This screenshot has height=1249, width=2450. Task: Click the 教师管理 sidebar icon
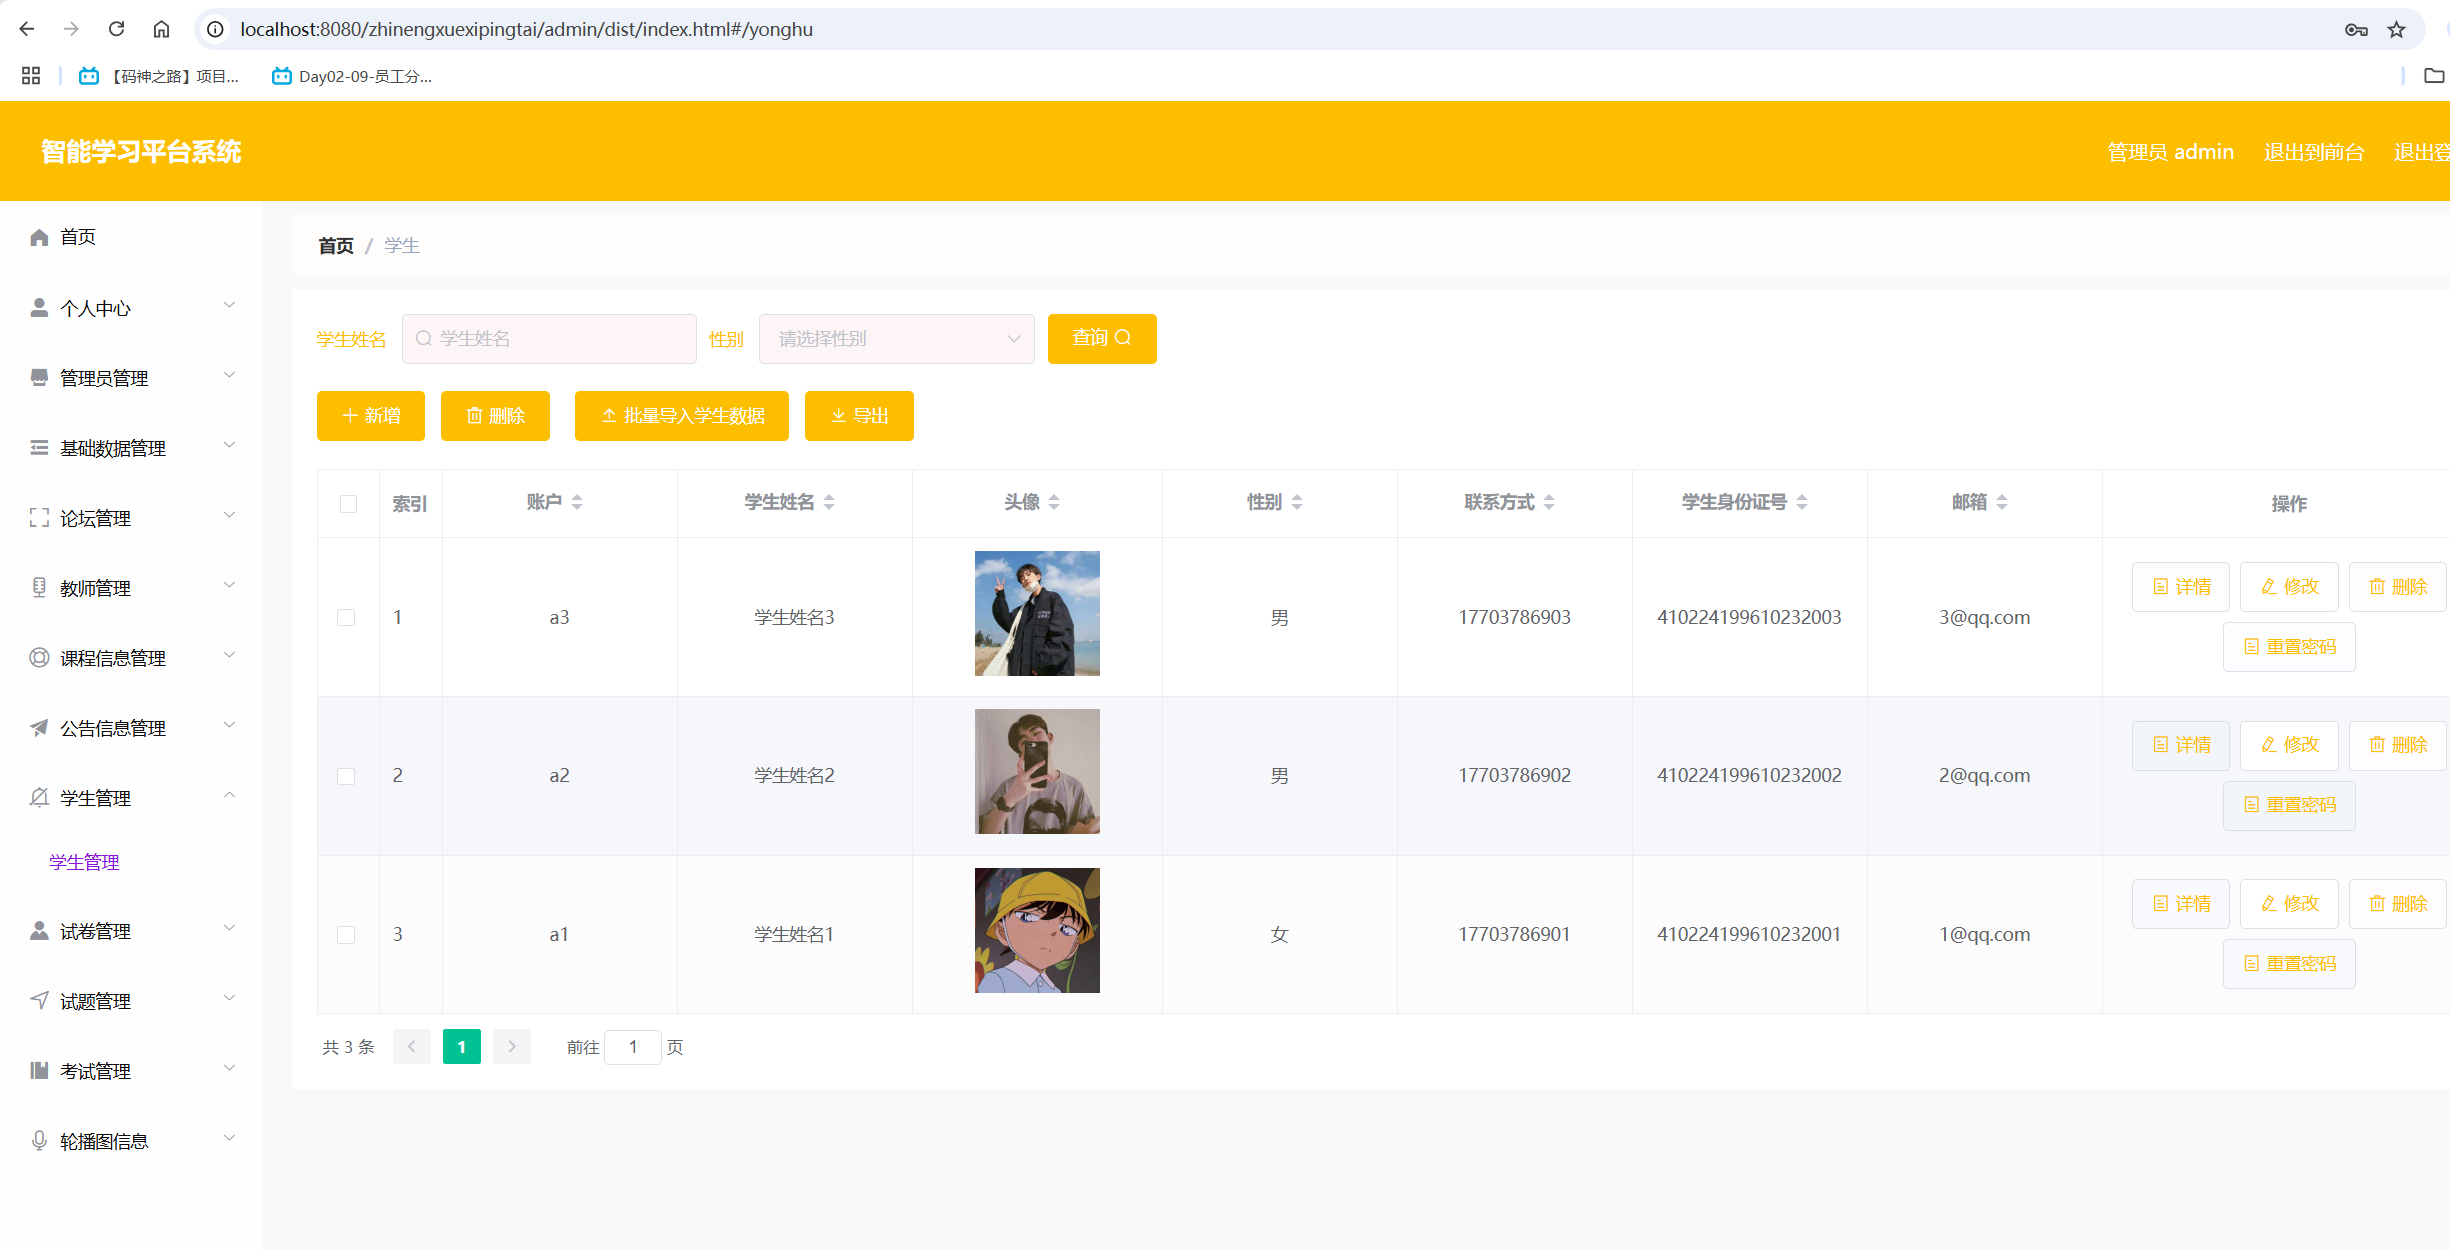coord(39,588)
